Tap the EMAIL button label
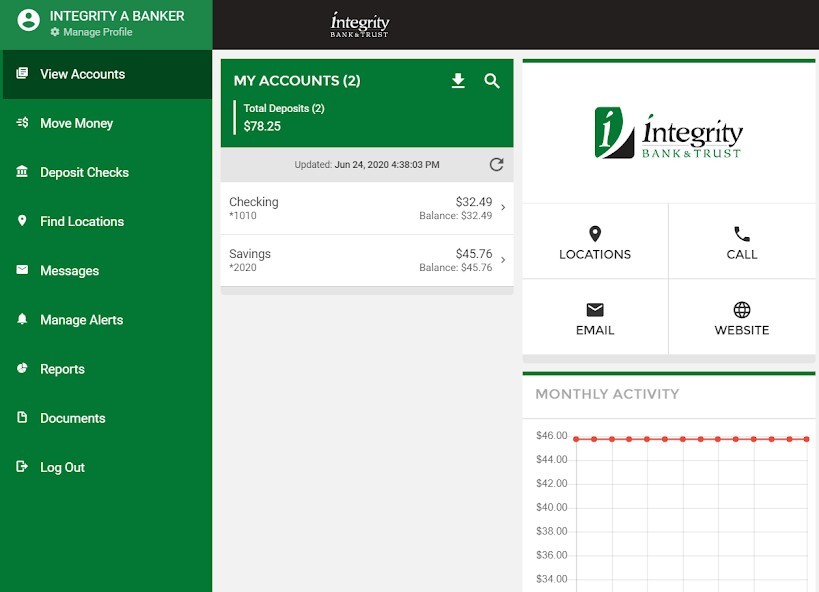819x592 pixels. (595, 330)
